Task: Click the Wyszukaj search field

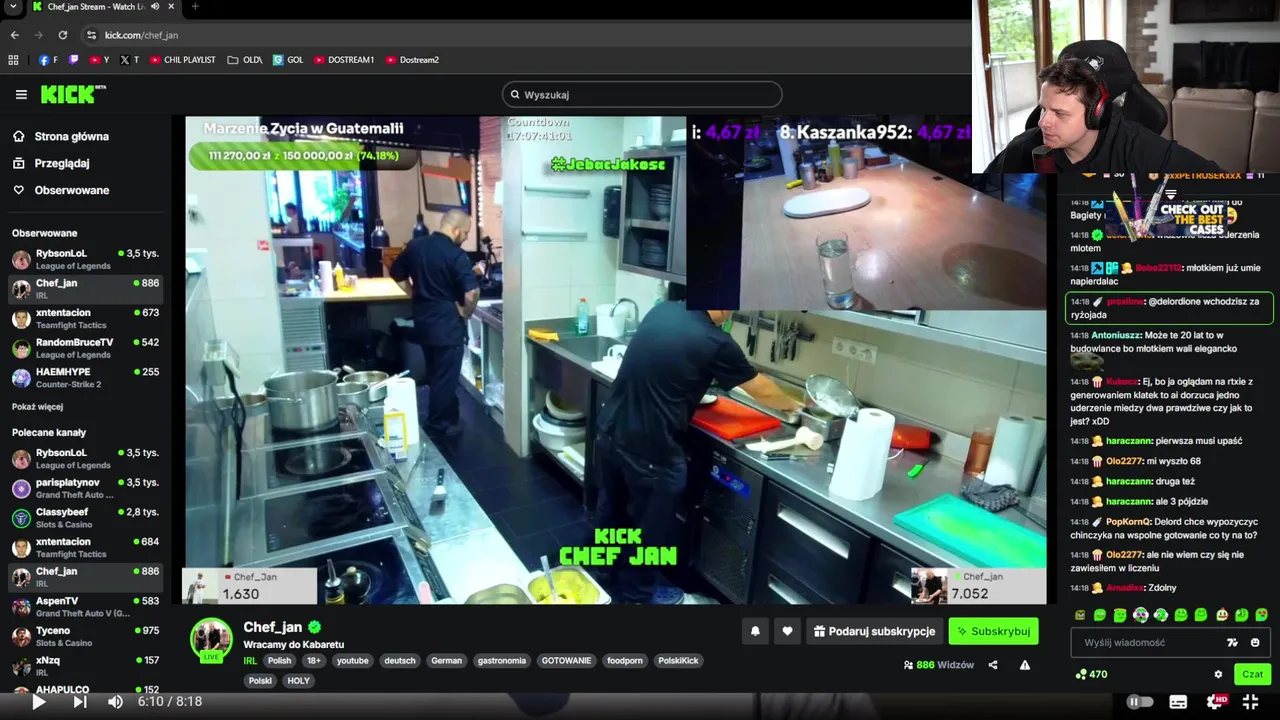Action: 642,95
